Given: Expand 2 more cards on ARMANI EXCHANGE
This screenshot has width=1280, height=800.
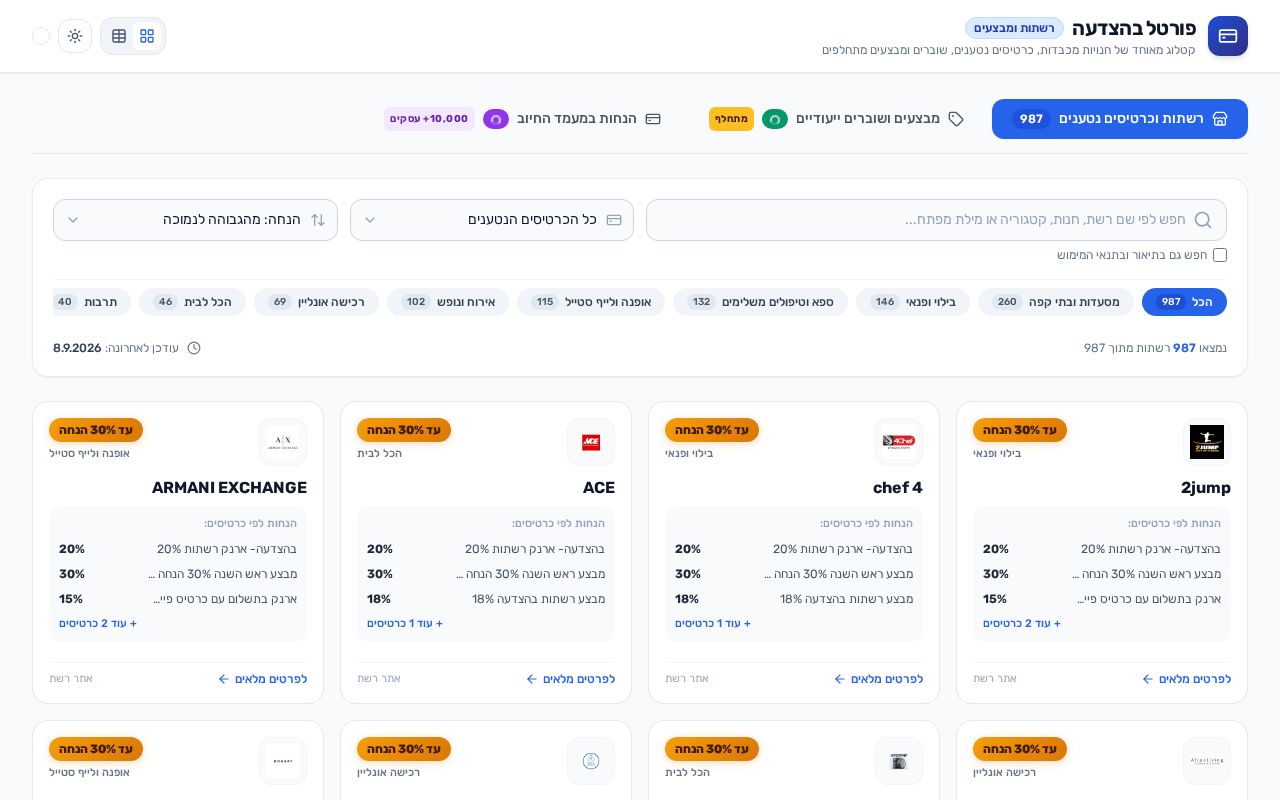Looking at the screenshot, I should tap(98, 624).
